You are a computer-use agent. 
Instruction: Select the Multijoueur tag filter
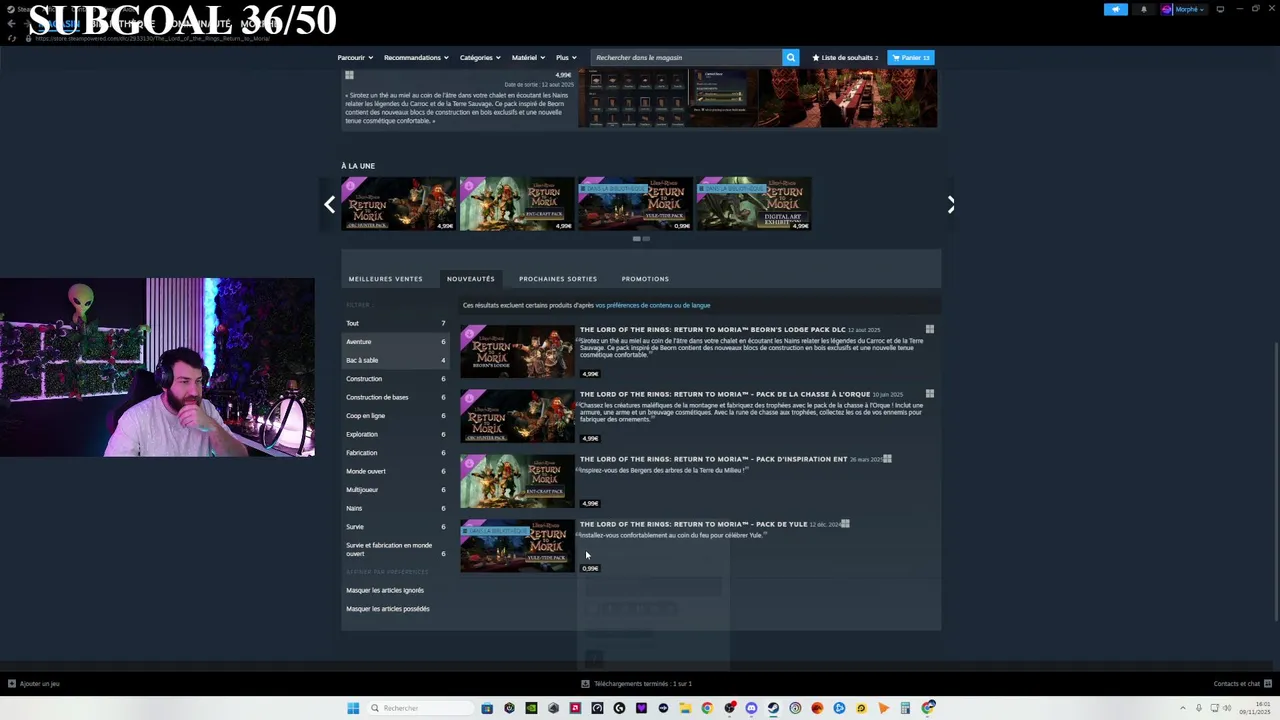click(396, 490)
